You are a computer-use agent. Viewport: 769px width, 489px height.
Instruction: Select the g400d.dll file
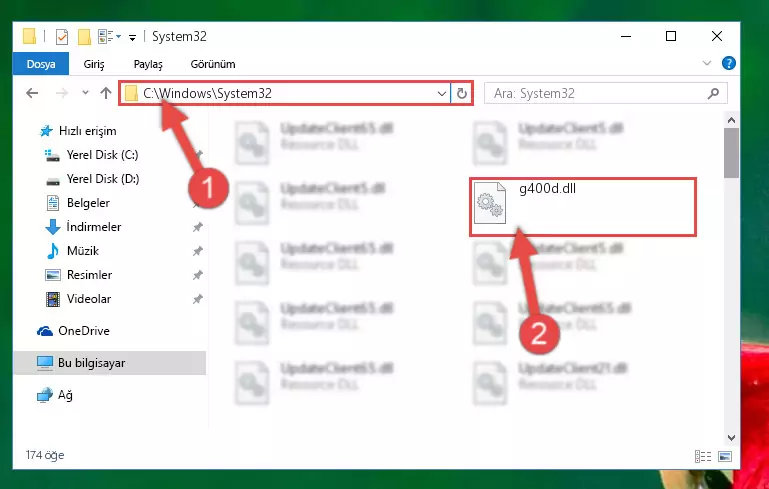click(583, 207)
